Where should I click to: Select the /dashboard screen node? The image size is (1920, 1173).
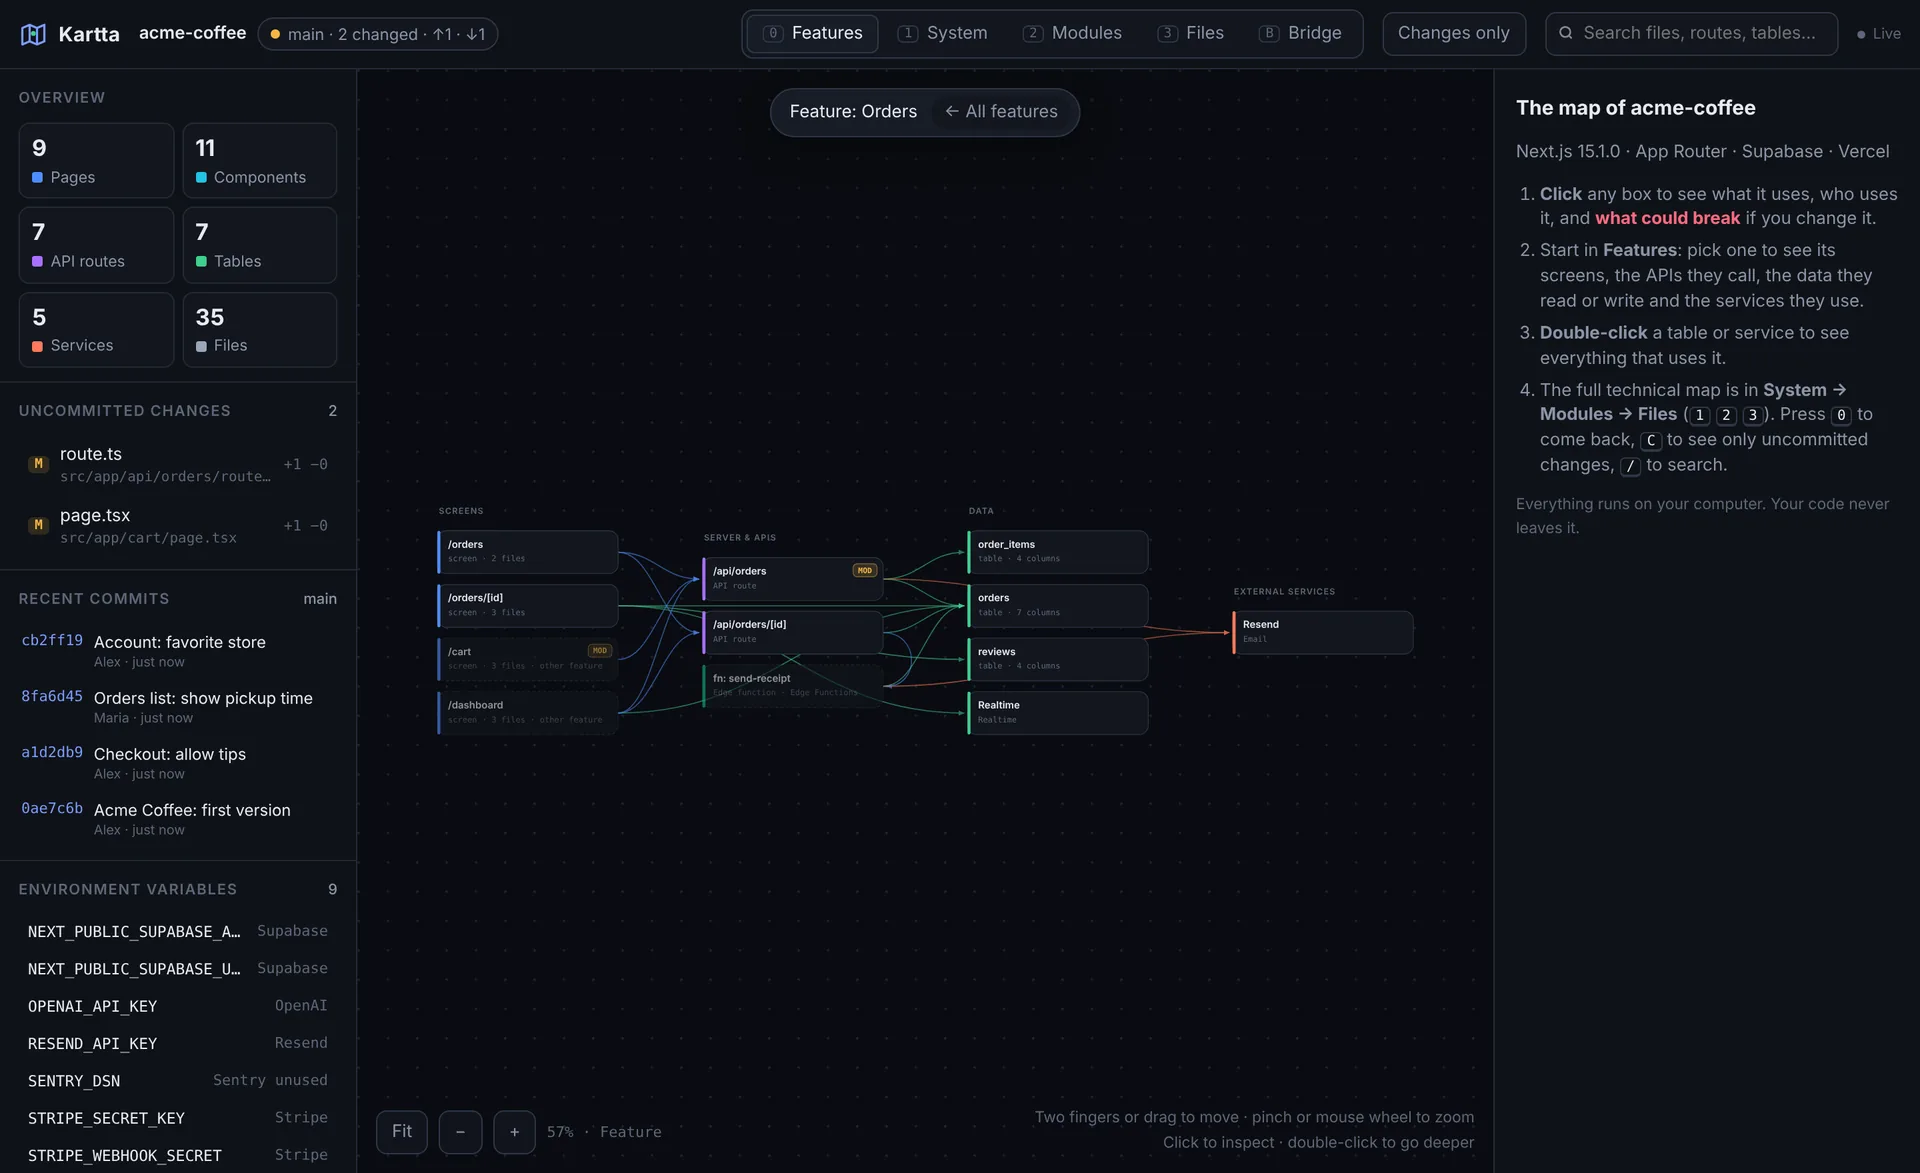(528, 712)
